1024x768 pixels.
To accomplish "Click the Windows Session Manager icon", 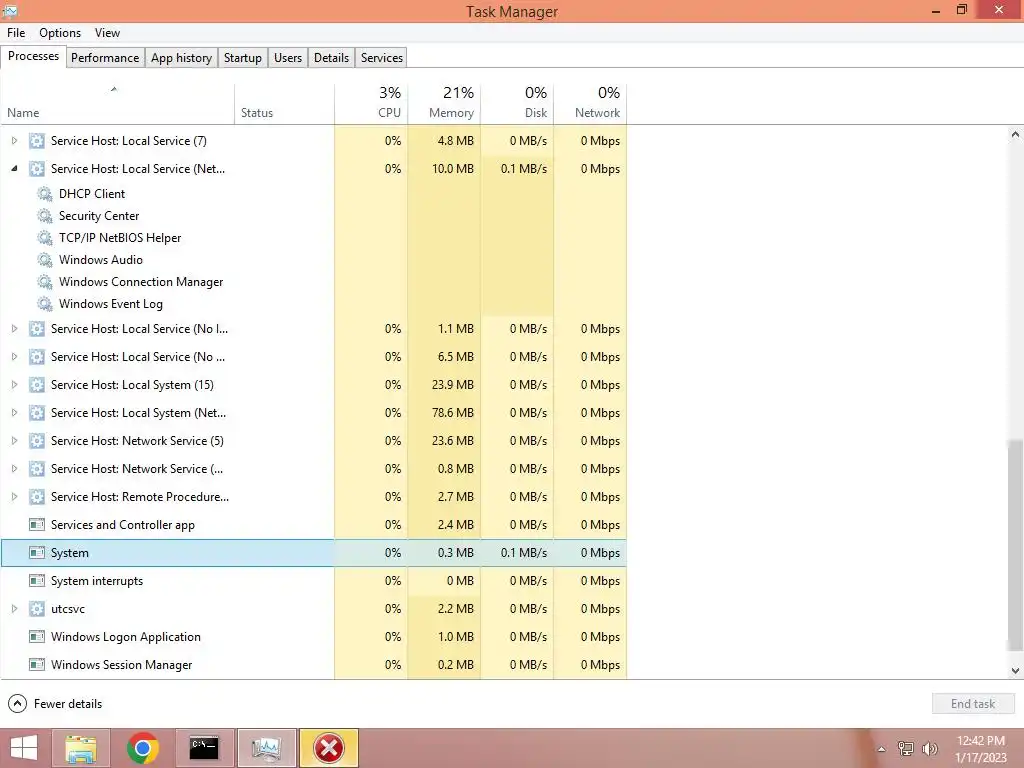I will tap(37, 665).
